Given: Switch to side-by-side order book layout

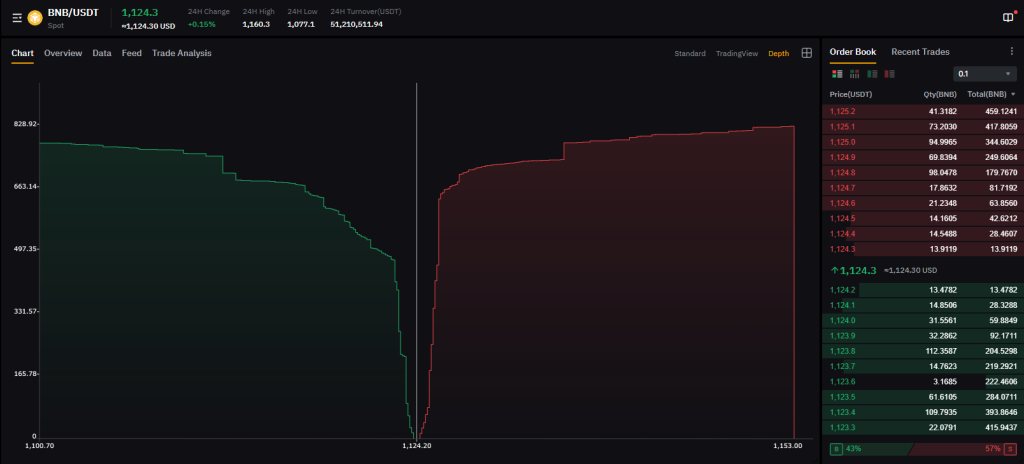Looking at the screenshot, I should (x=854, y=74).
